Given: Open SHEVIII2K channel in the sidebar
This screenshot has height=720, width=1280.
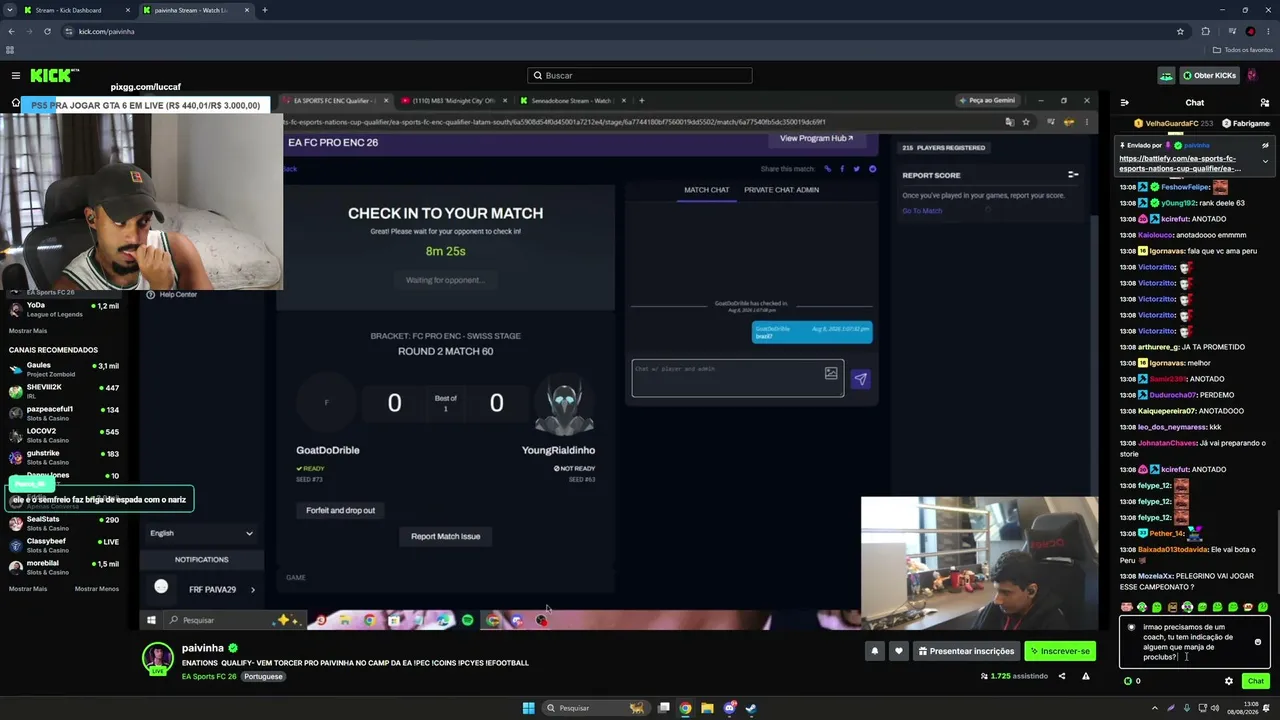Looking at the screenshot, I should tap(64, 392).
